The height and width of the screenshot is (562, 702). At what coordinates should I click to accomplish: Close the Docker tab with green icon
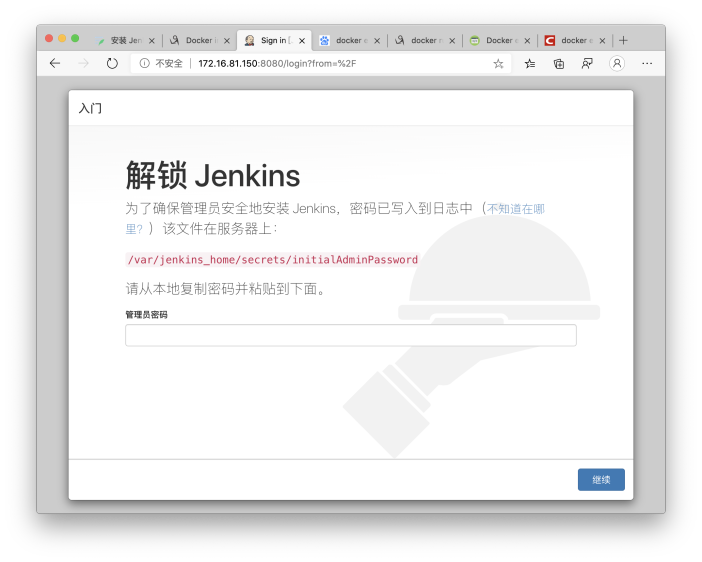[x=527, y=41]
